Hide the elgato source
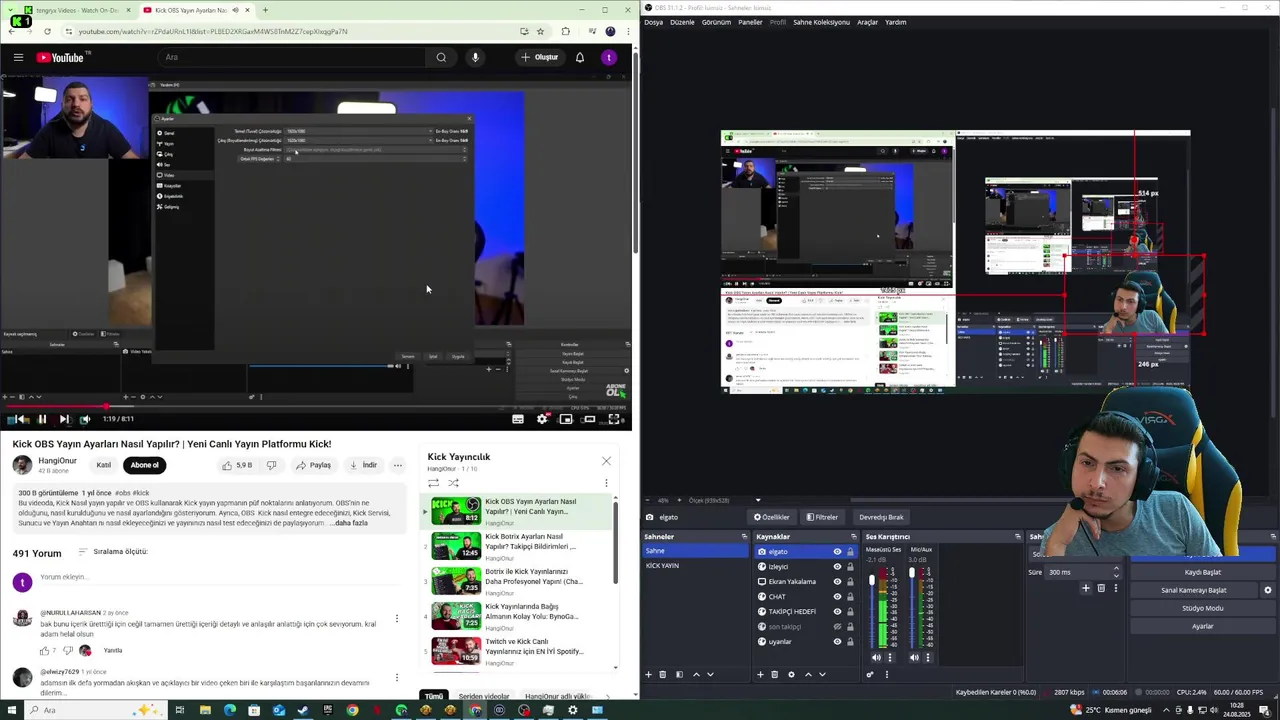The width and height of the screenshot is (1280, 720). pyautogui.click(x=837, y=552)
